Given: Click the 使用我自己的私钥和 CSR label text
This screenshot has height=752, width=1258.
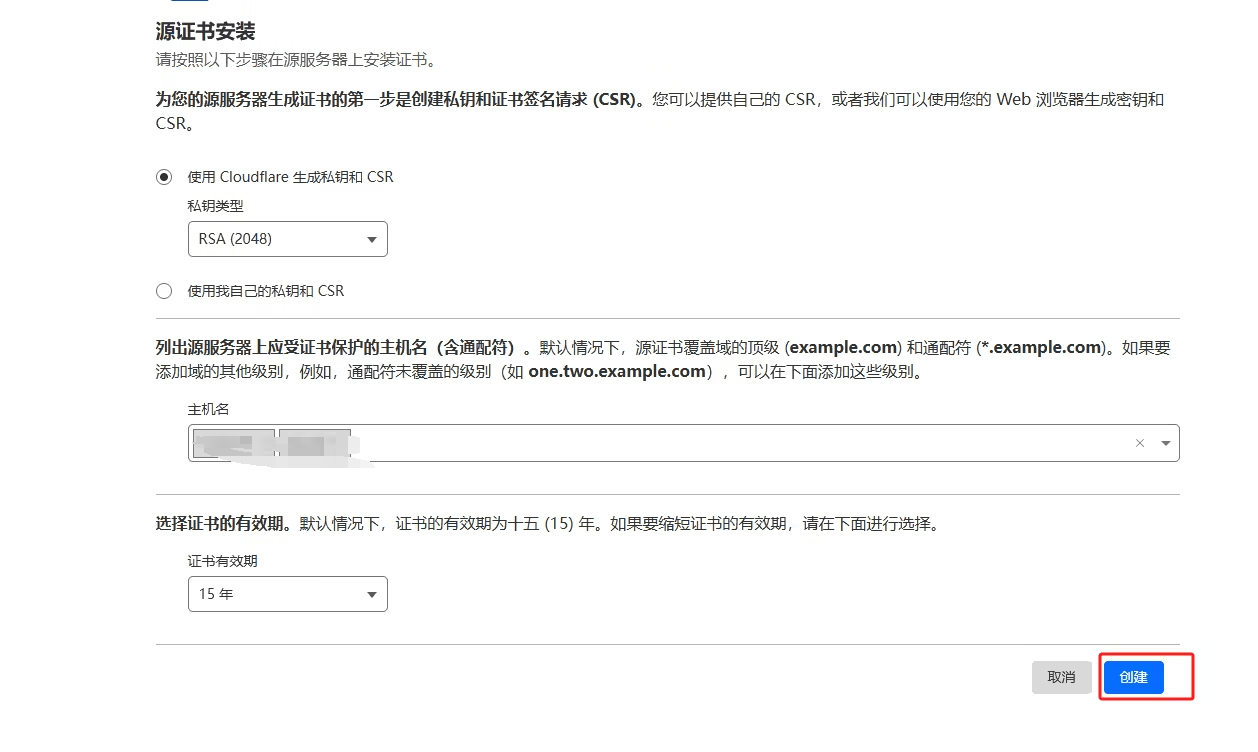Looking at the screenshot, I should click(x=266, y=291).
